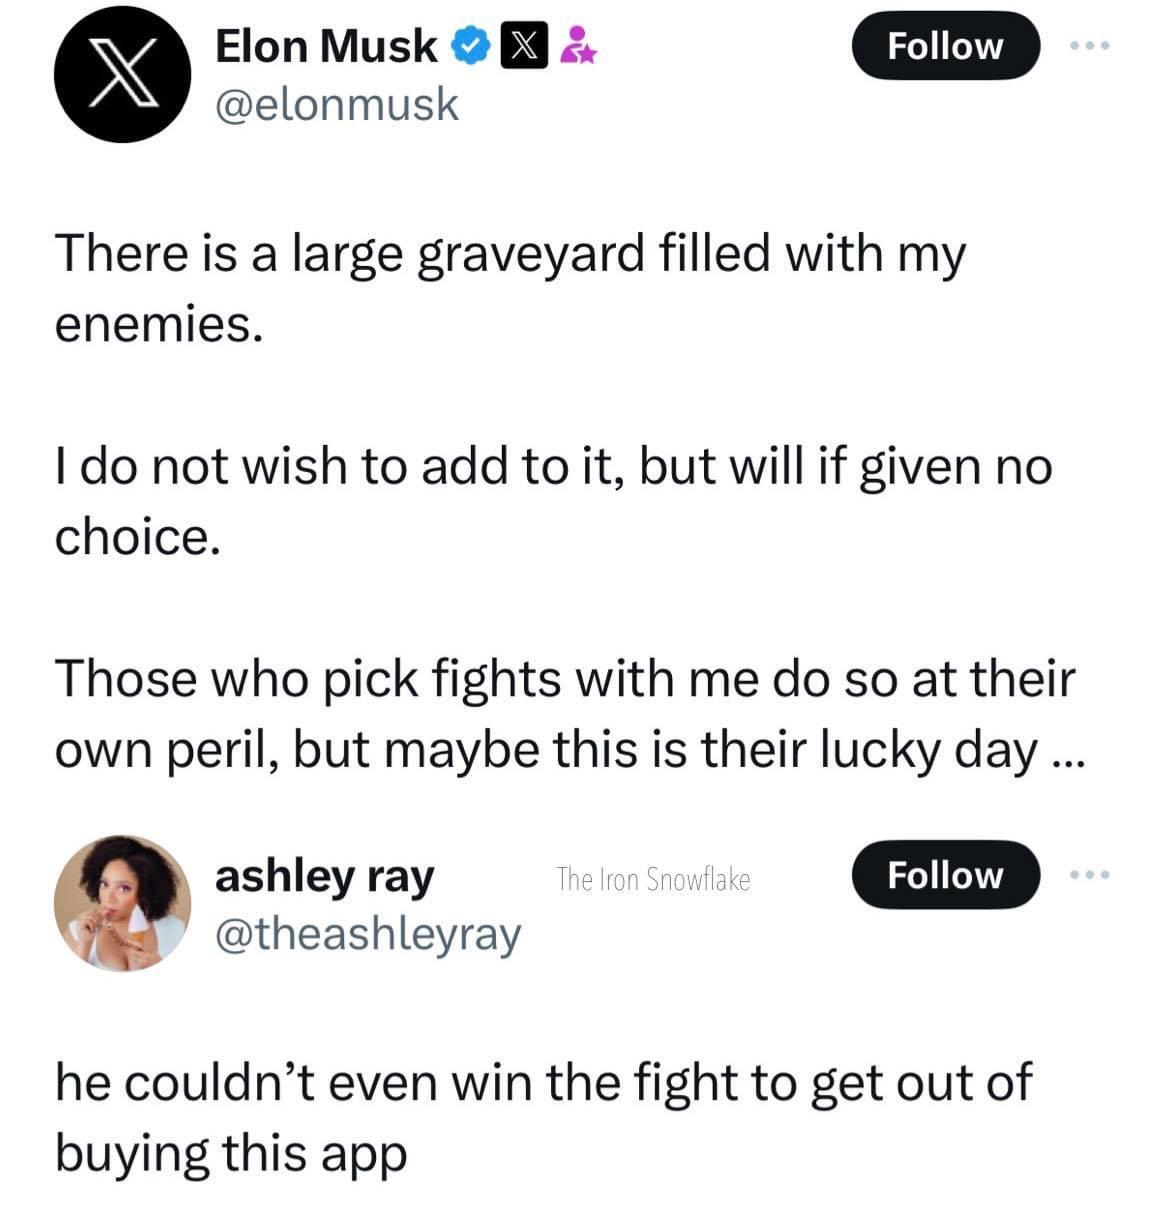This screenshot has width=1170, height=1209.
Task: Follow the ashley ray account
Action: [945, 875]
